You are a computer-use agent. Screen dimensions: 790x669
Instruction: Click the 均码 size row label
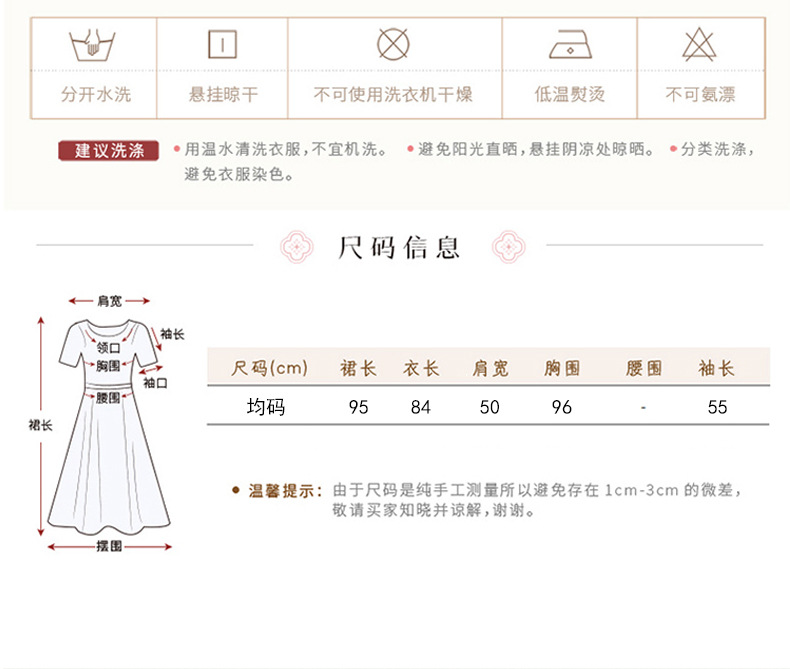point(266,407)
